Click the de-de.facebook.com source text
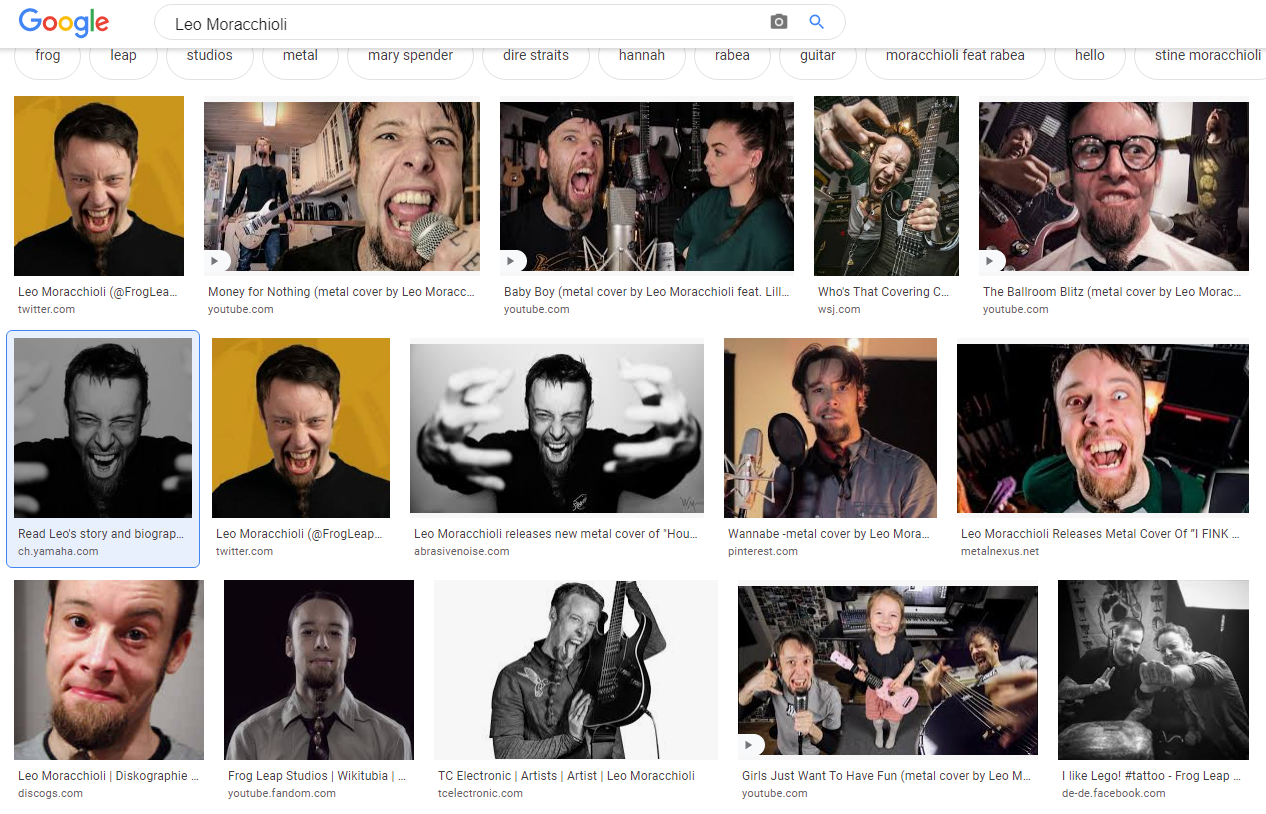This screenshot has width=1266, height=814. click(x=1113, y=794)
